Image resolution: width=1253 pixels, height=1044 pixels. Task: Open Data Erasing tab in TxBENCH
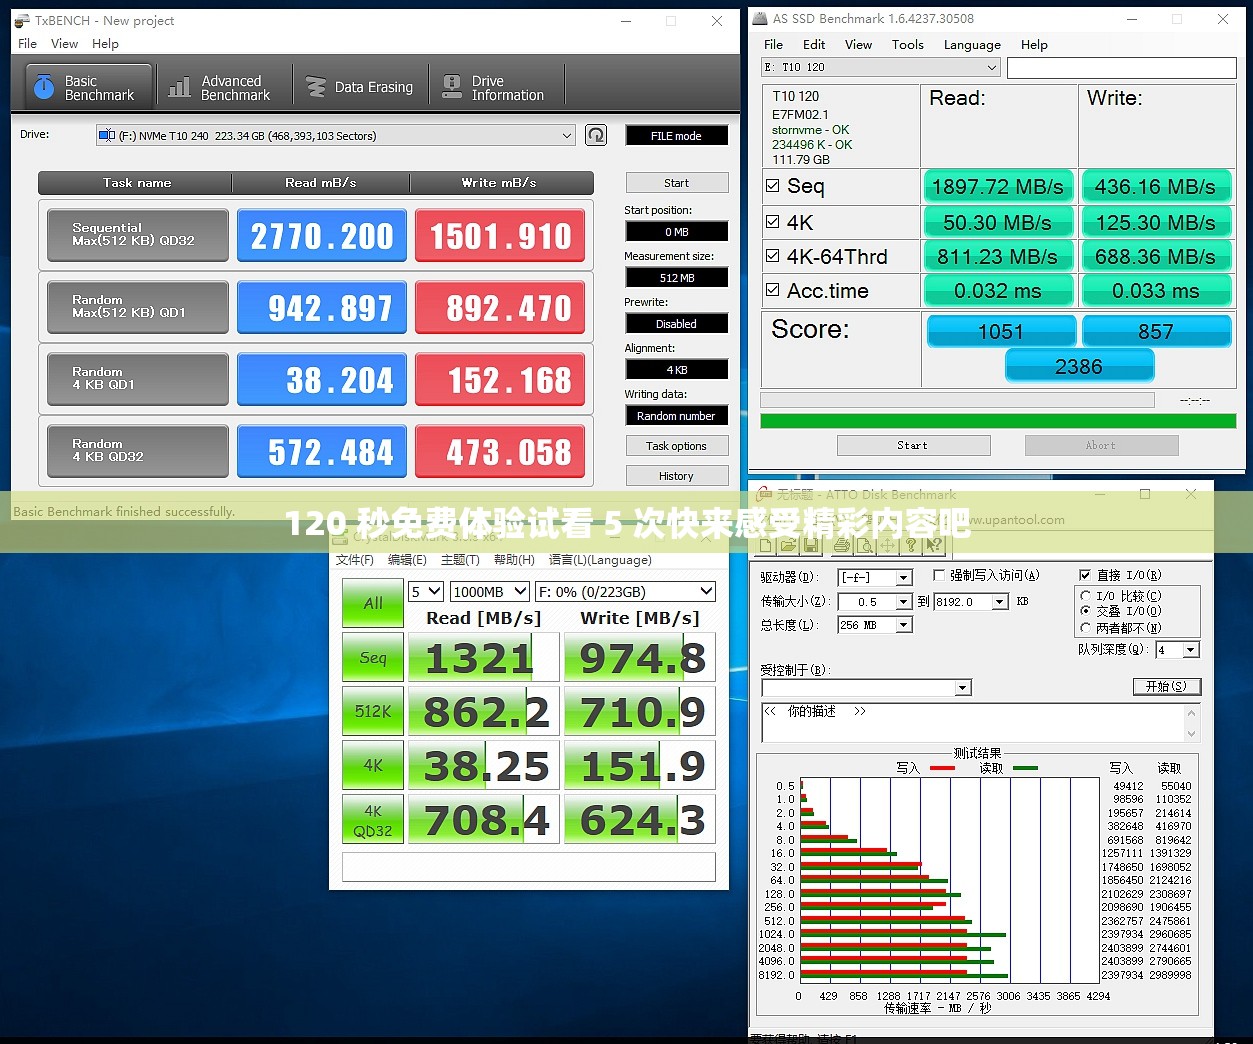click(360, 87)
